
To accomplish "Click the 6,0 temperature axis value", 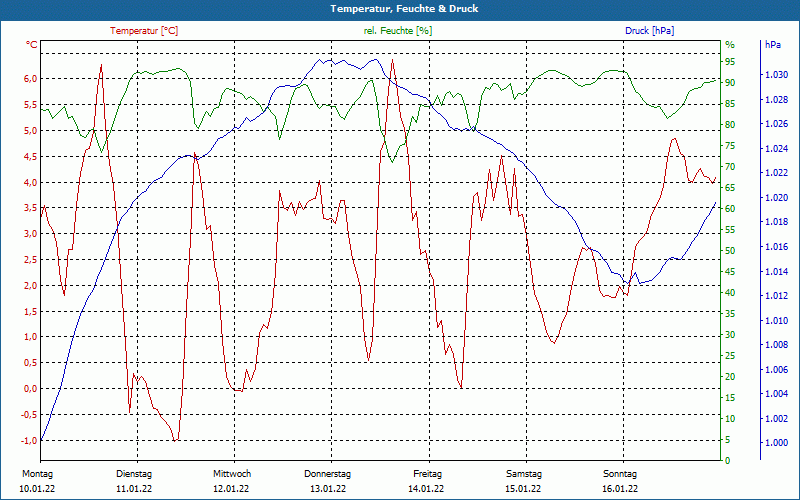I will coord(31,79).
